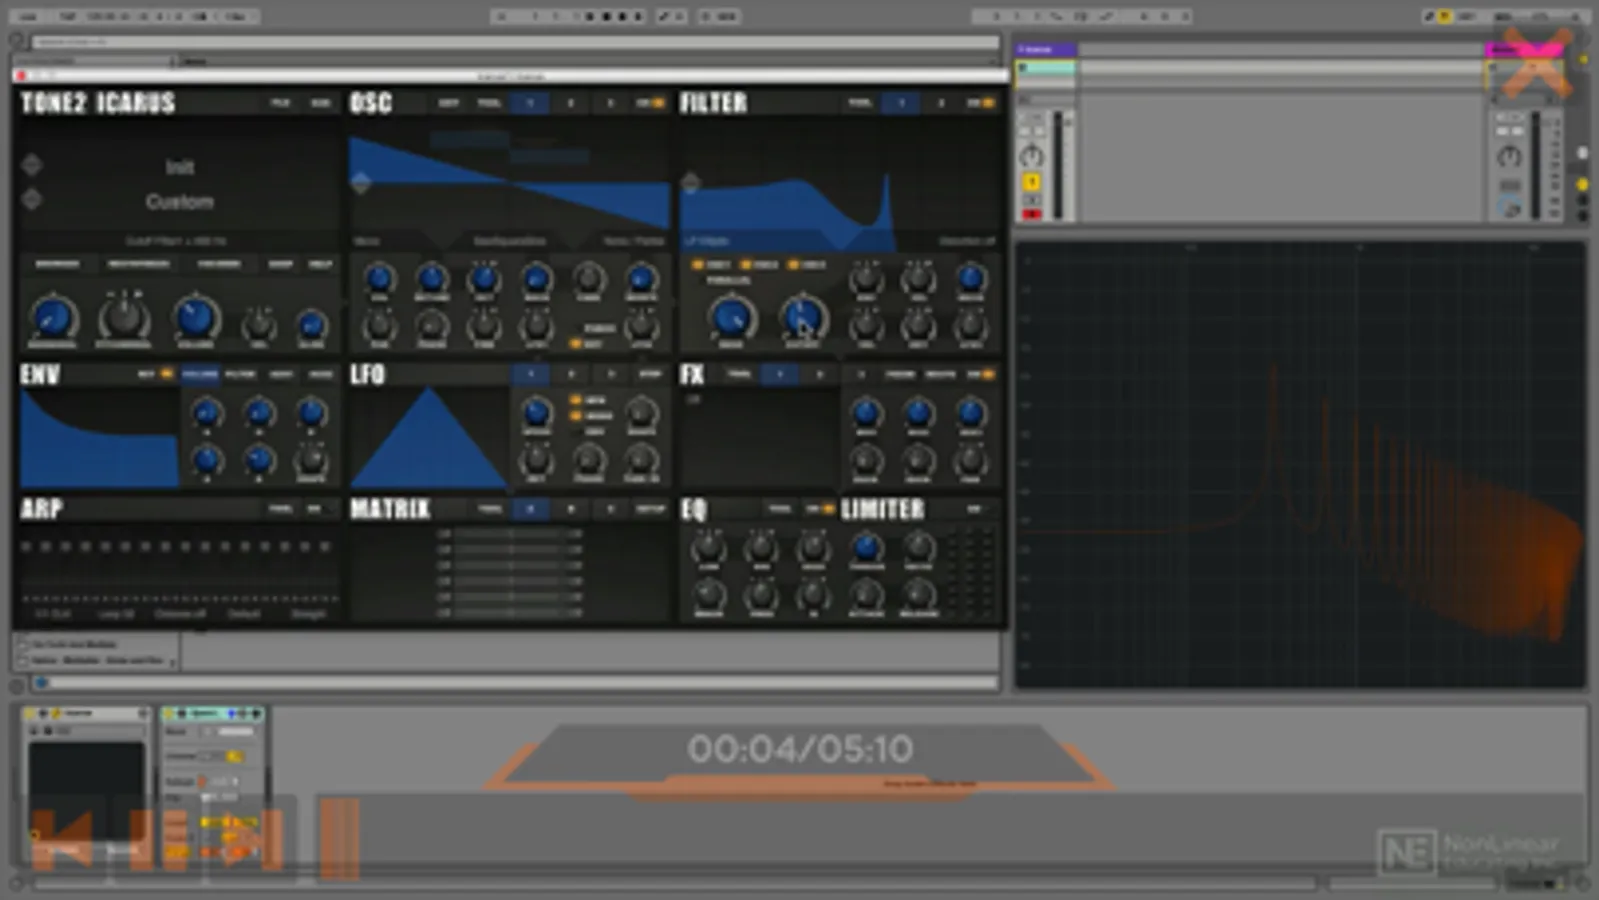Toggle yellow track activator in Ableton mixer

[1031, 182]
